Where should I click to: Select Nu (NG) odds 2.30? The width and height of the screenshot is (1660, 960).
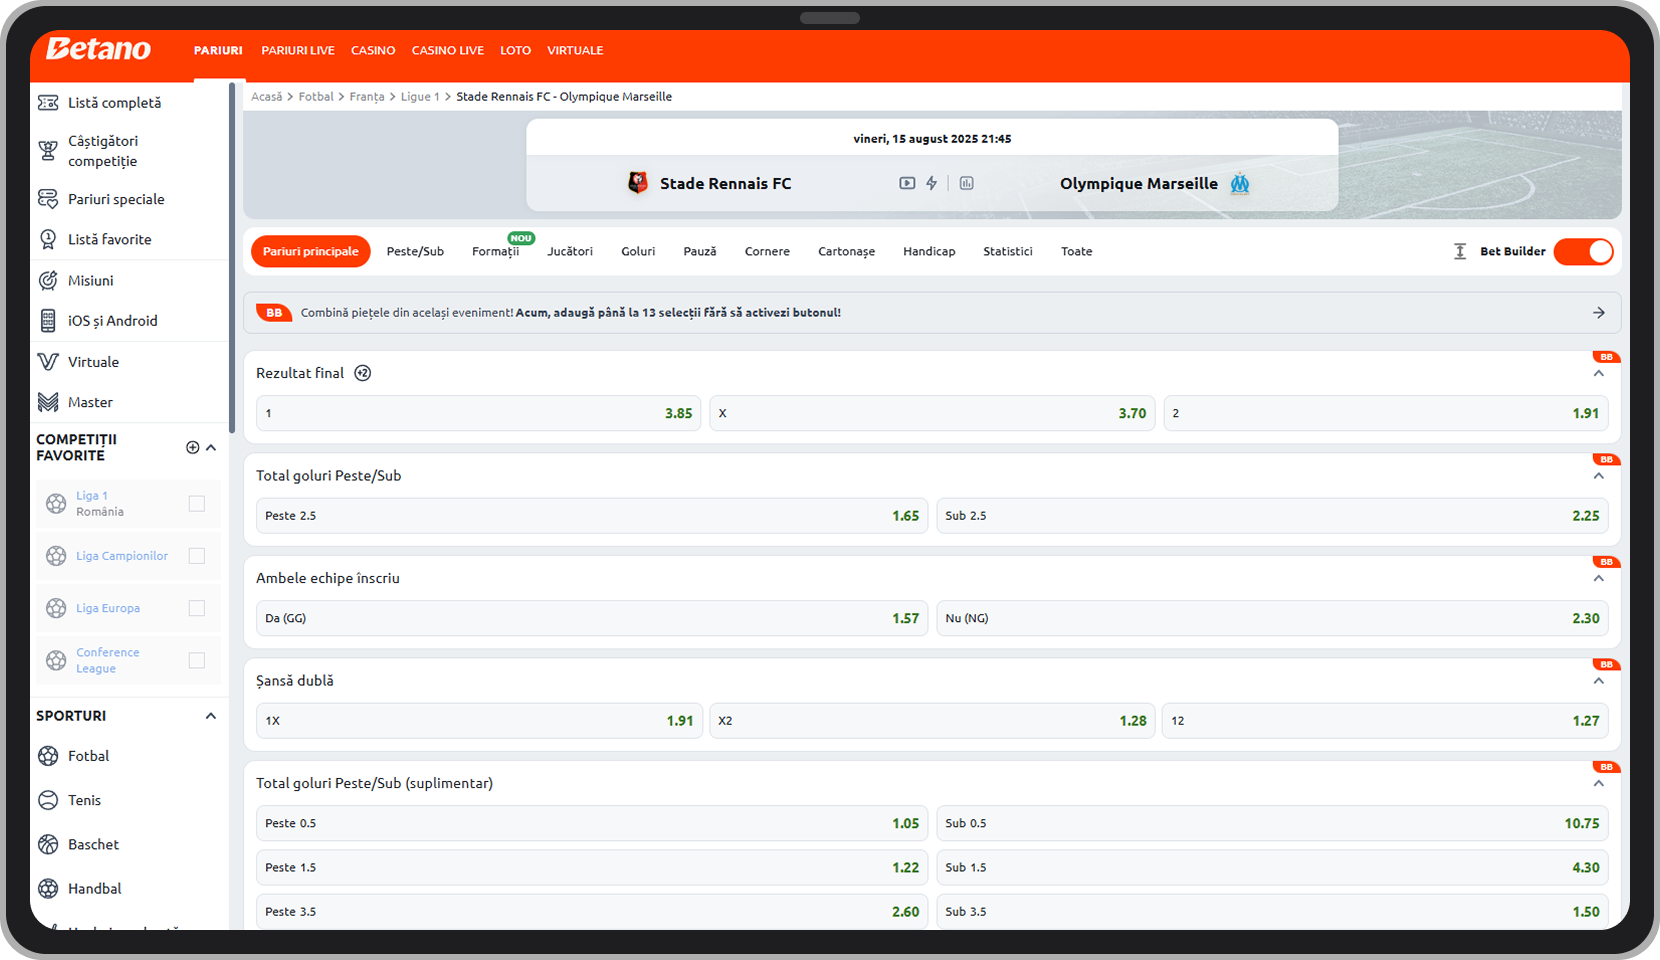(1272, 618)
